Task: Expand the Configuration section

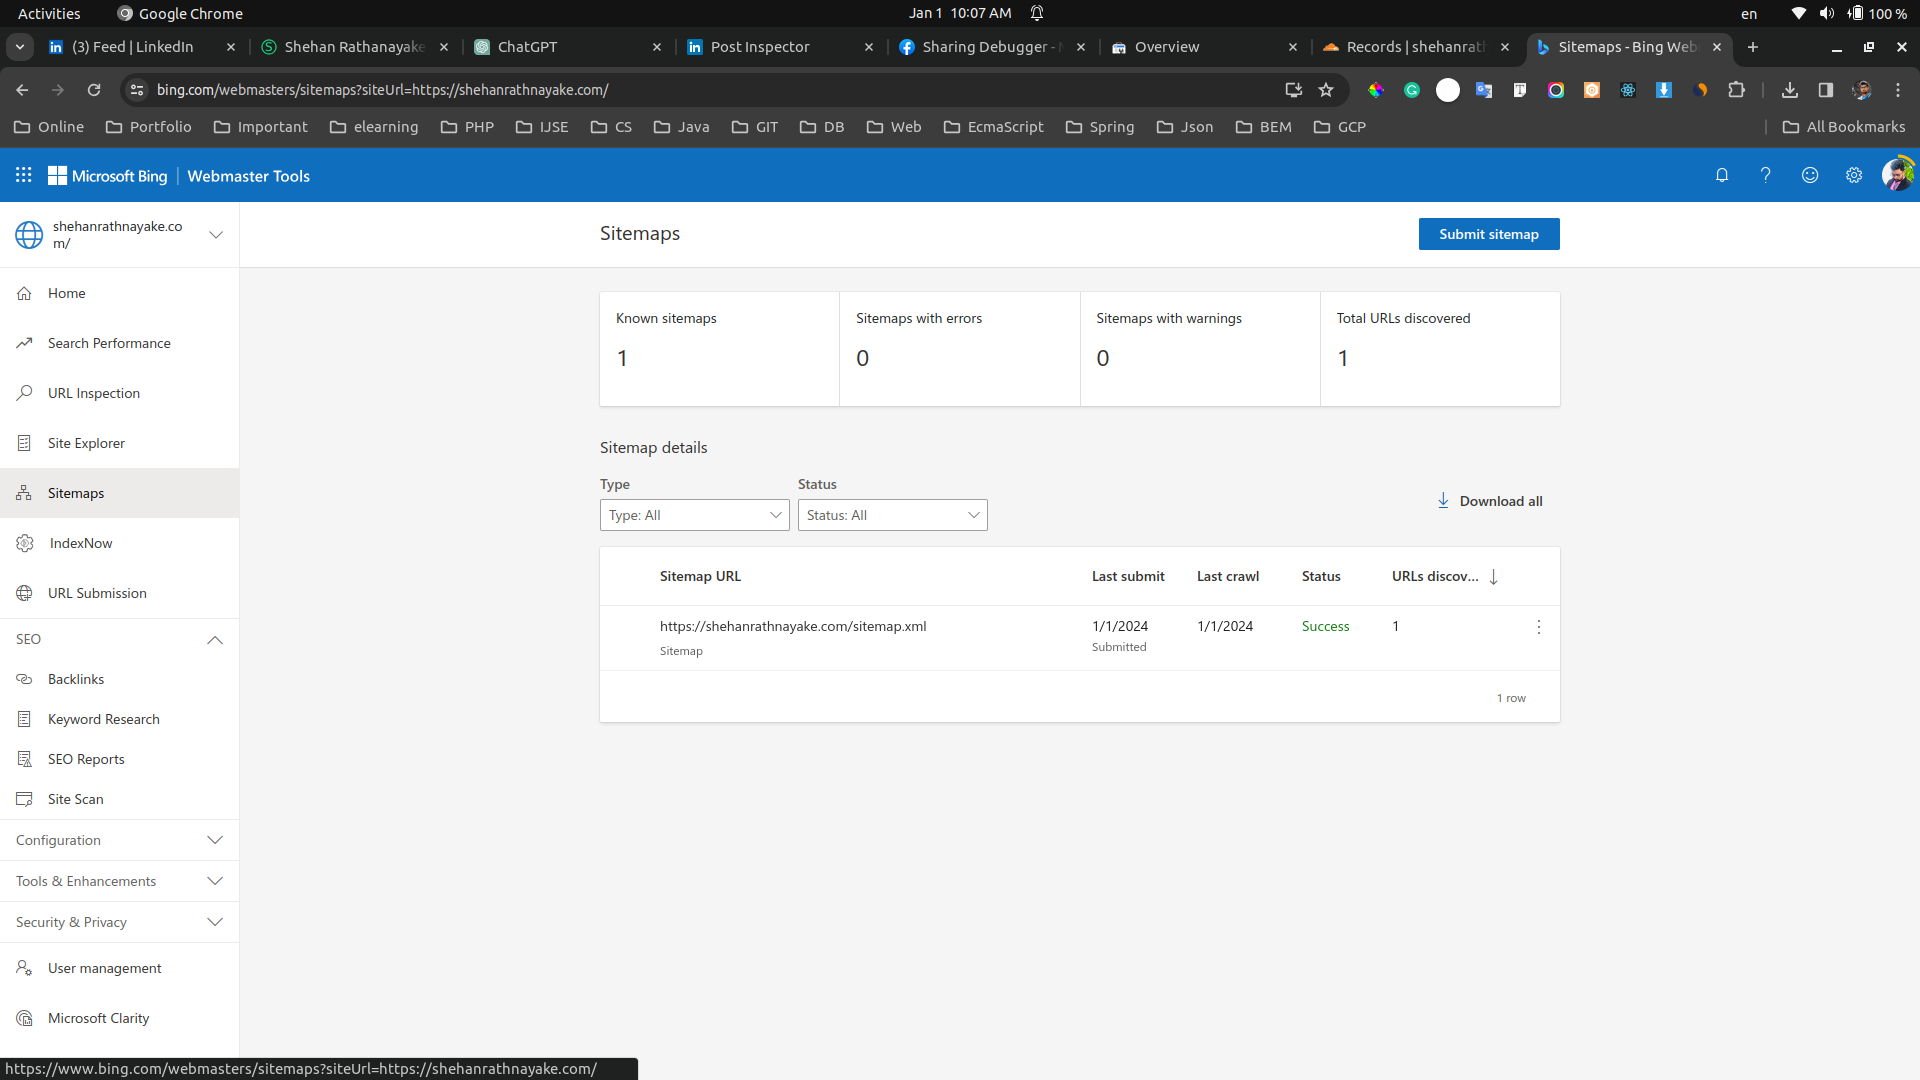Action: 215,840
